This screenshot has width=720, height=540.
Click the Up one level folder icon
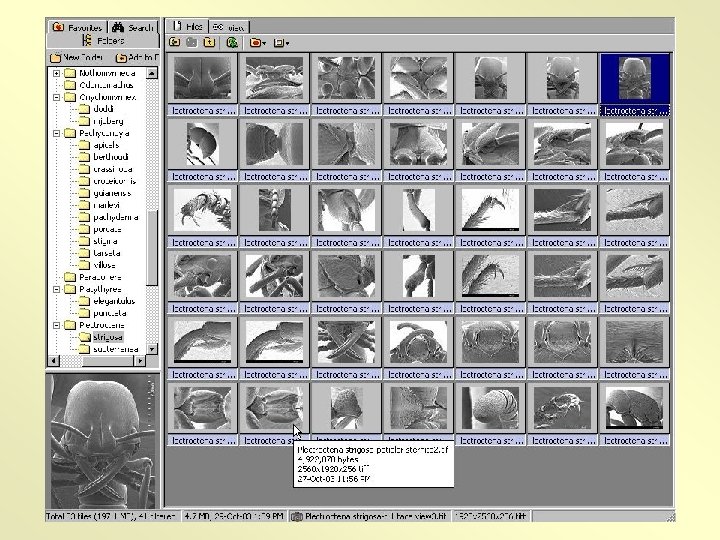pos(209,43)
